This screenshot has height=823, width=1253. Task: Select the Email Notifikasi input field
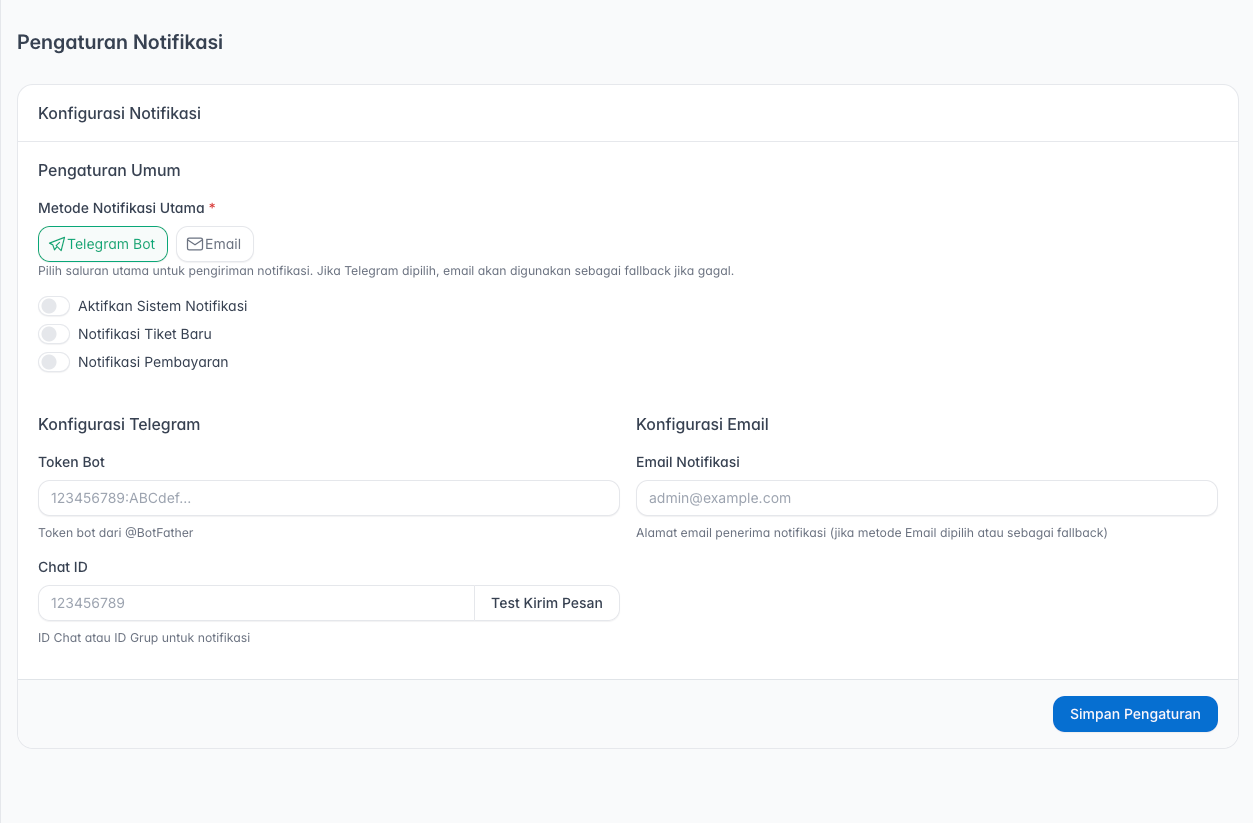click(x=926, y=498)
